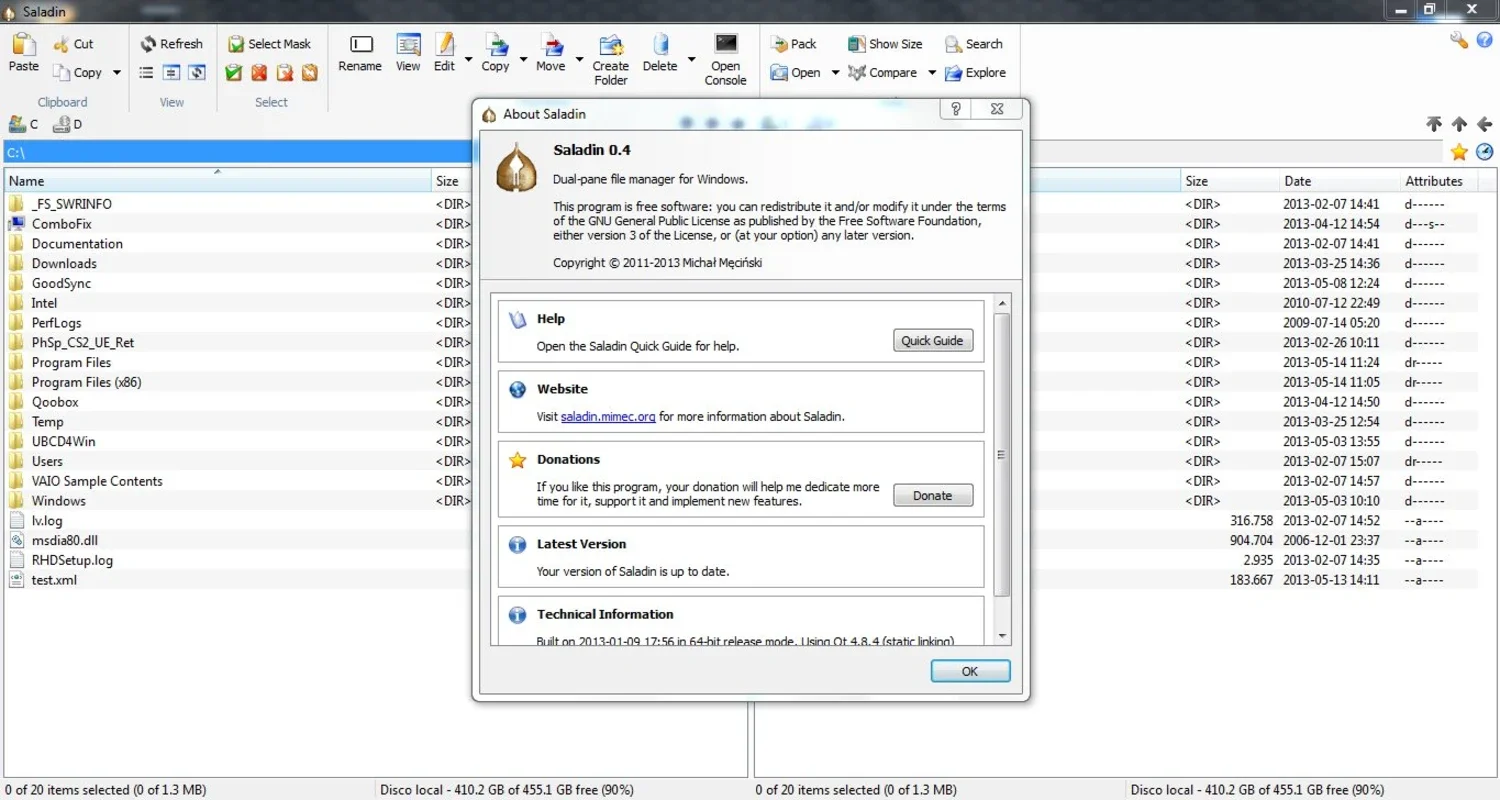The width and height of the screenshot is (1500, 800).
Task: Expand the Edit dropdown arrow
Action: pos(467,60)
